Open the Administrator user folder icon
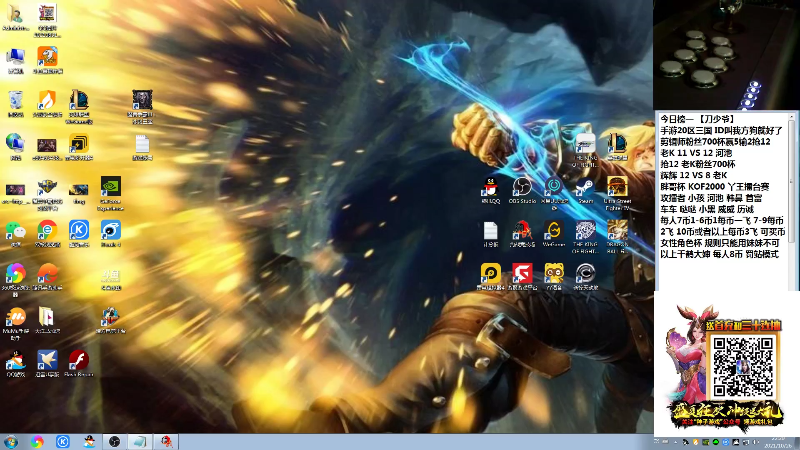This screenshot has width=800, height=450. [15, 17]
